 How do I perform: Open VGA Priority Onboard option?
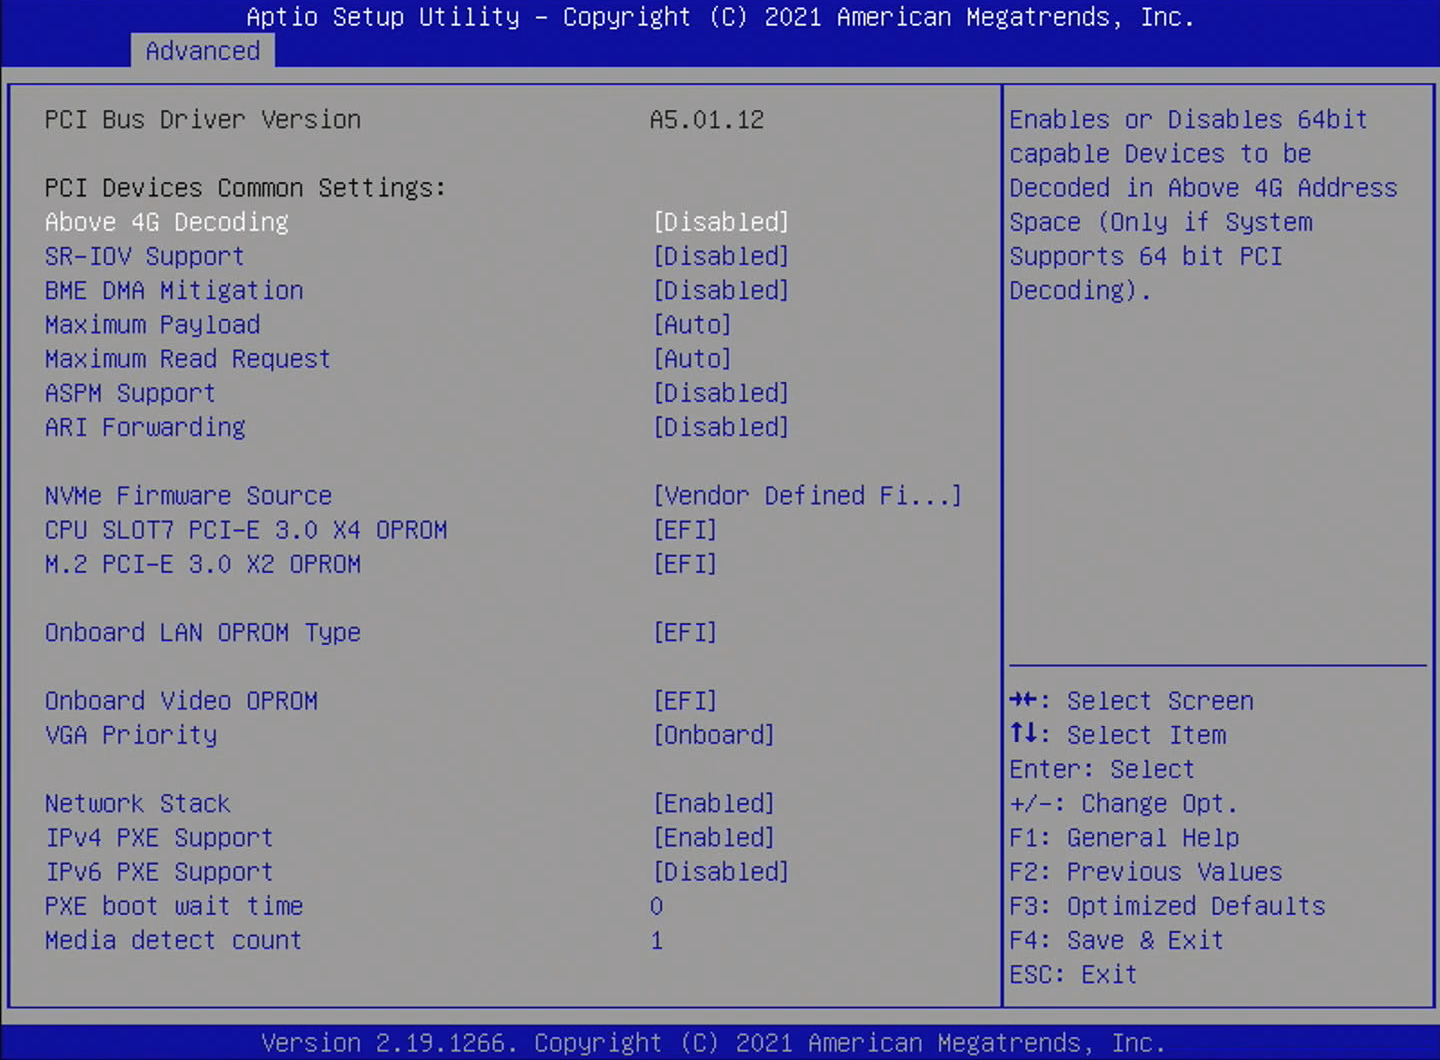pyautogui.click(x=713, y=735)
